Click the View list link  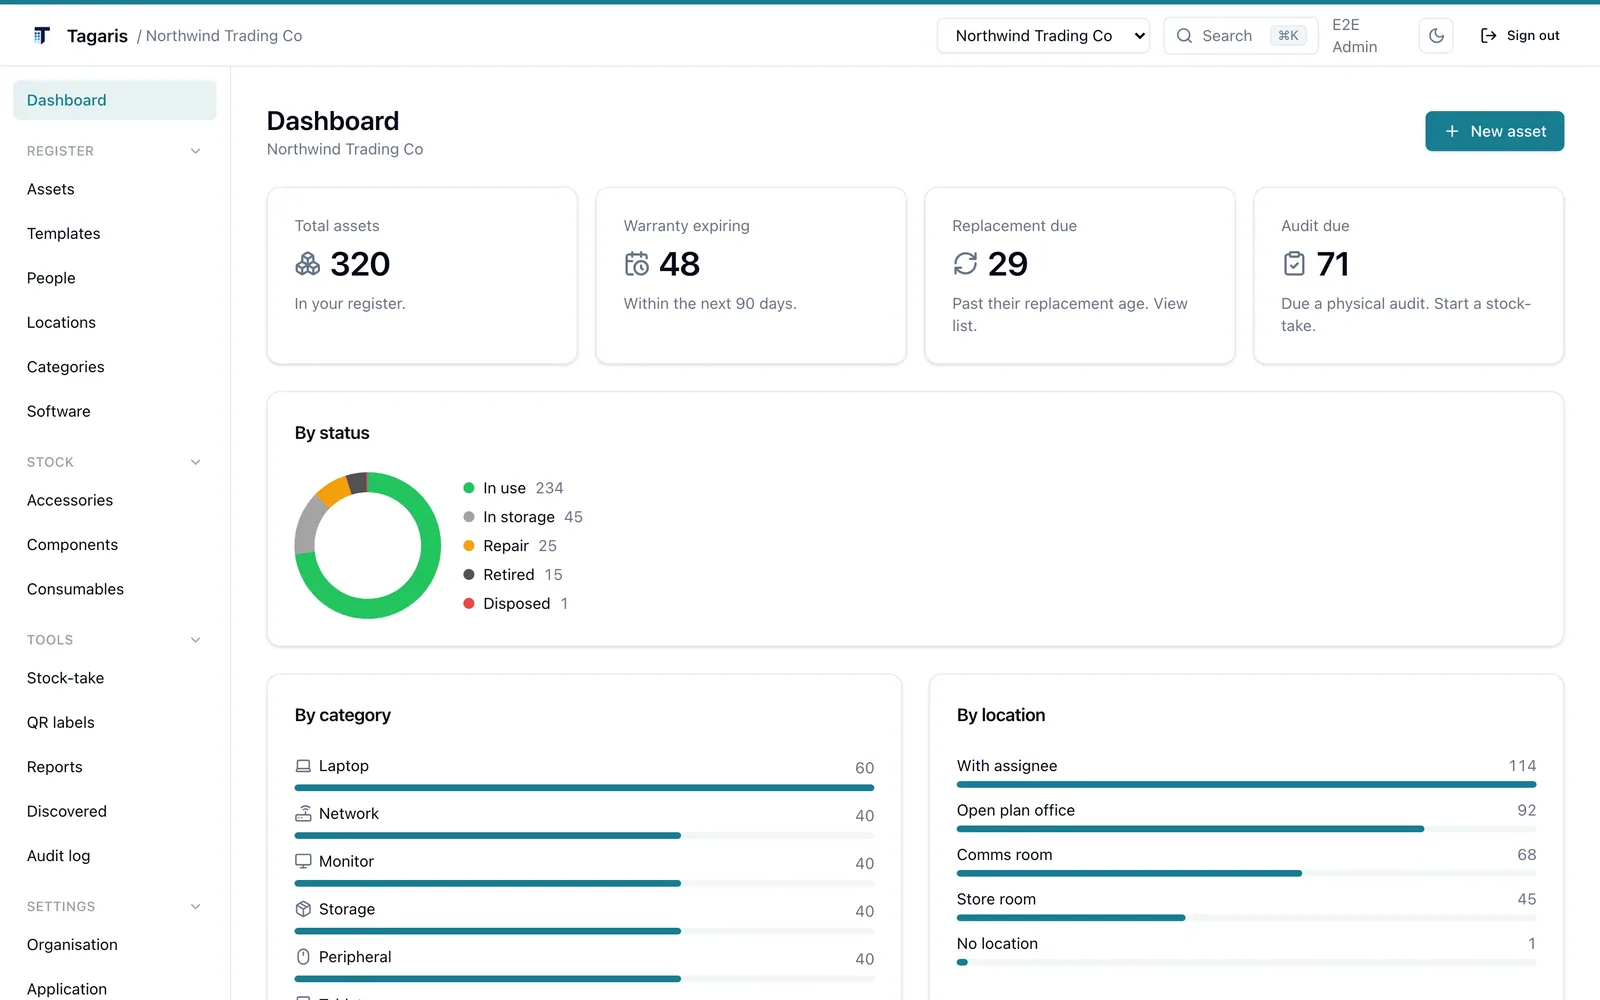coord(1070,315)
